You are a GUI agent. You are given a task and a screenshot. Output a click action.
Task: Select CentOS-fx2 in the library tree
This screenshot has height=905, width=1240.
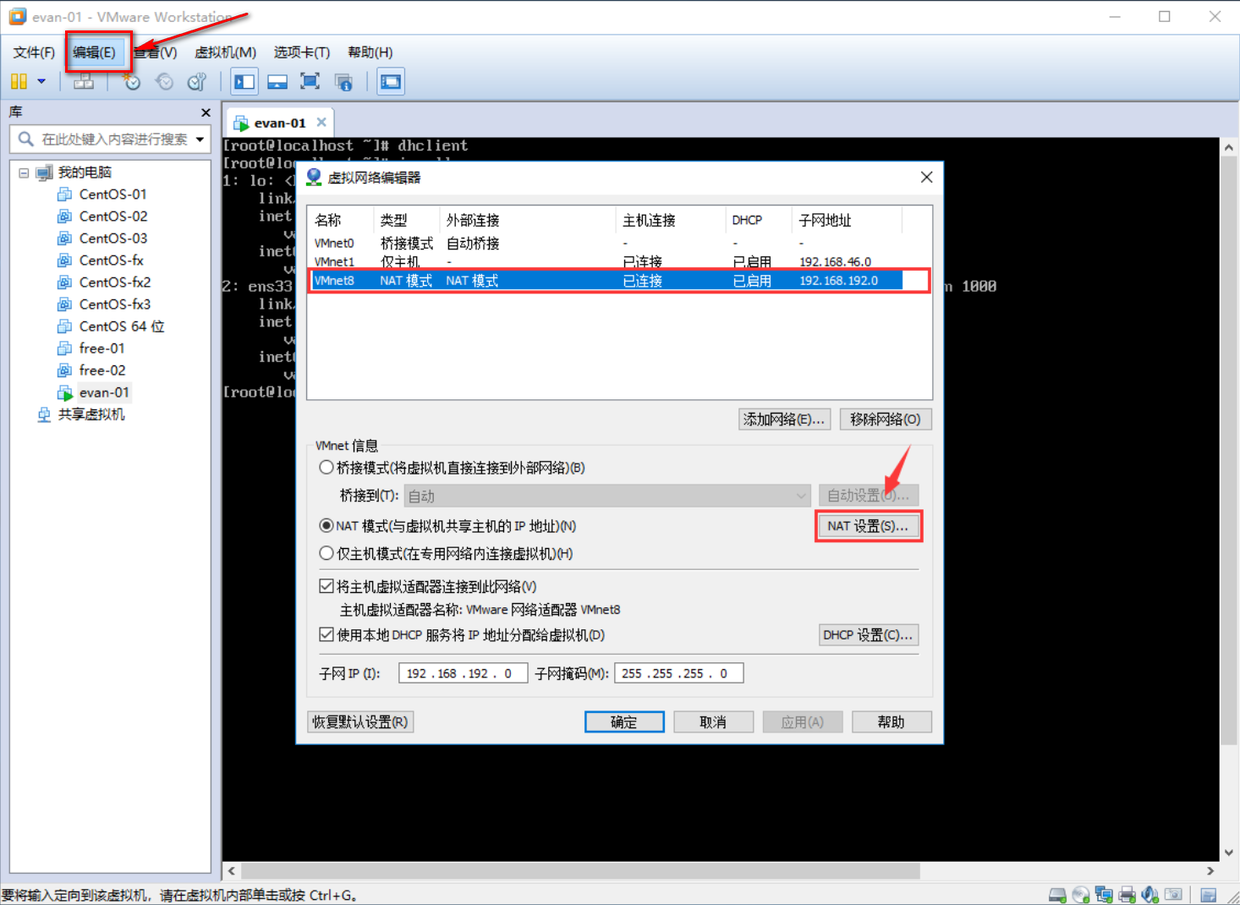(114, 282)
